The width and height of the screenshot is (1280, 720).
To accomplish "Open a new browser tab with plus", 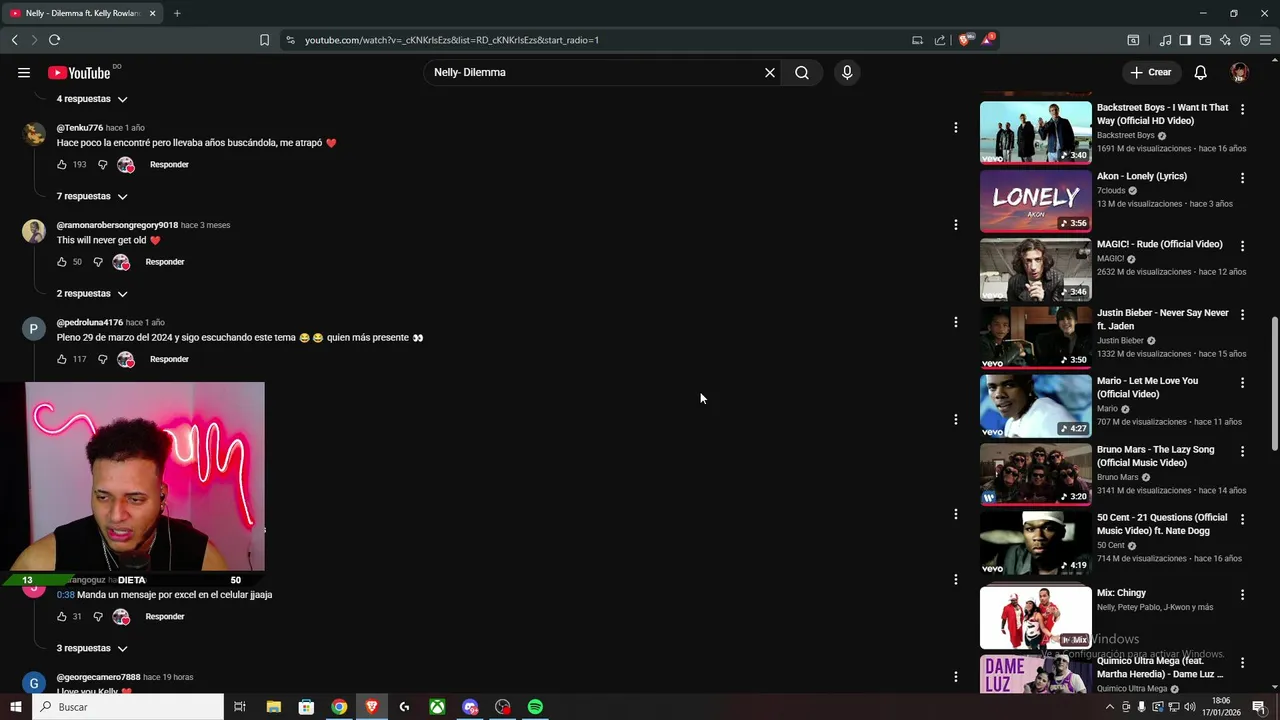I will (x=177, y=13).
